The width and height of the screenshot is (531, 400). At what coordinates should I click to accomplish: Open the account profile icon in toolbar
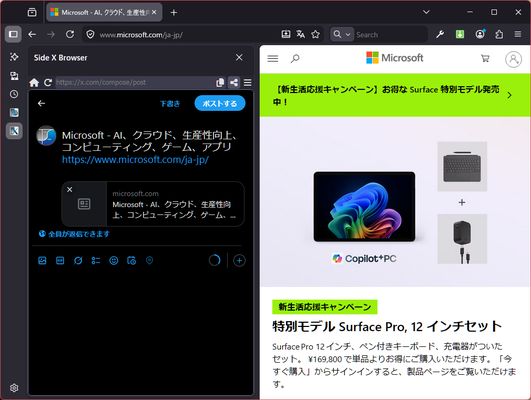[x=480, y=34]
